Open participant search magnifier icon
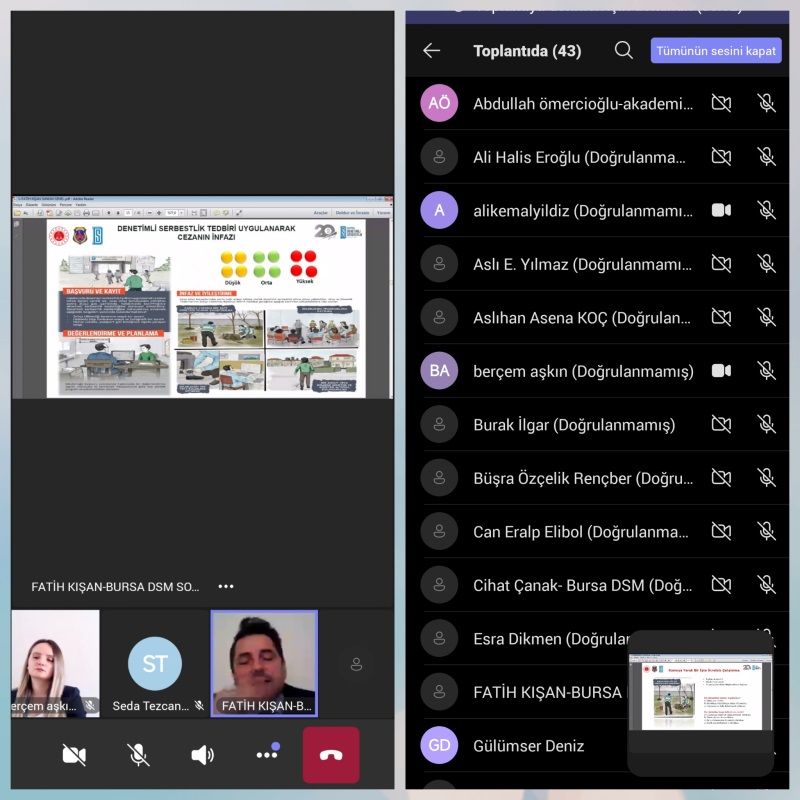 pos(624,51)
